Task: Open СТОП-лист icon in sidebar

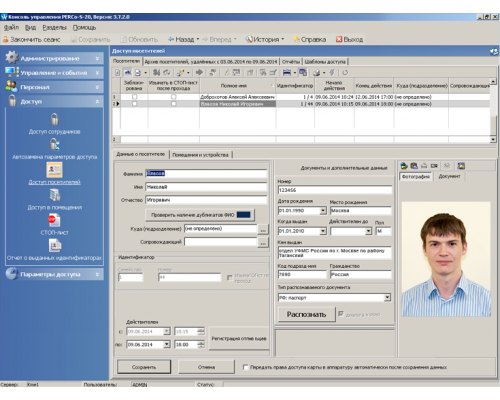Action: (54, 220)
